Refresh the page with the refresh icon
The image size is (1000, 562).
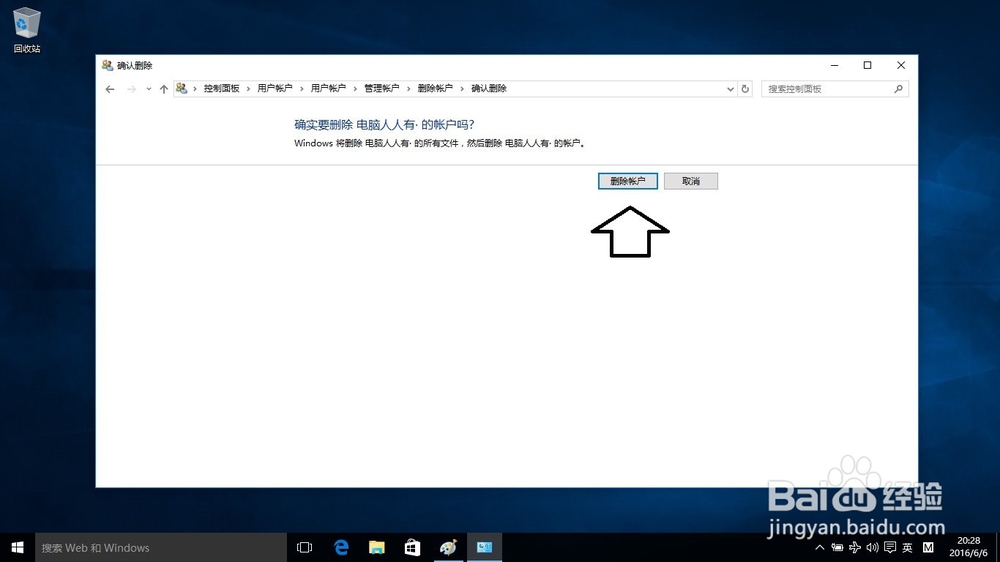click(x=745, y=89)
